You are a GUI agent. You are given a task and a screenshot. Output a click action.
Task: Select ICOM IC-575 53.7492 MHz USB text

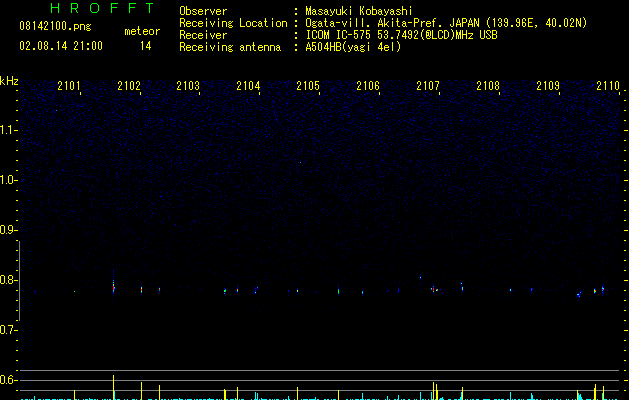401,35
